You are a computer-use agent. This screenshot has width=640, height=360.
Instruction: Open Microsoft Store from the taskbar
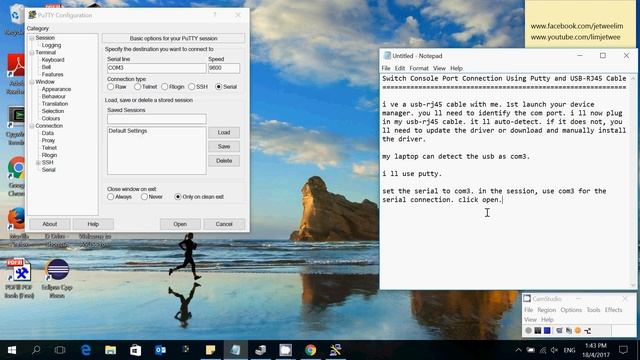click(136, 350)
